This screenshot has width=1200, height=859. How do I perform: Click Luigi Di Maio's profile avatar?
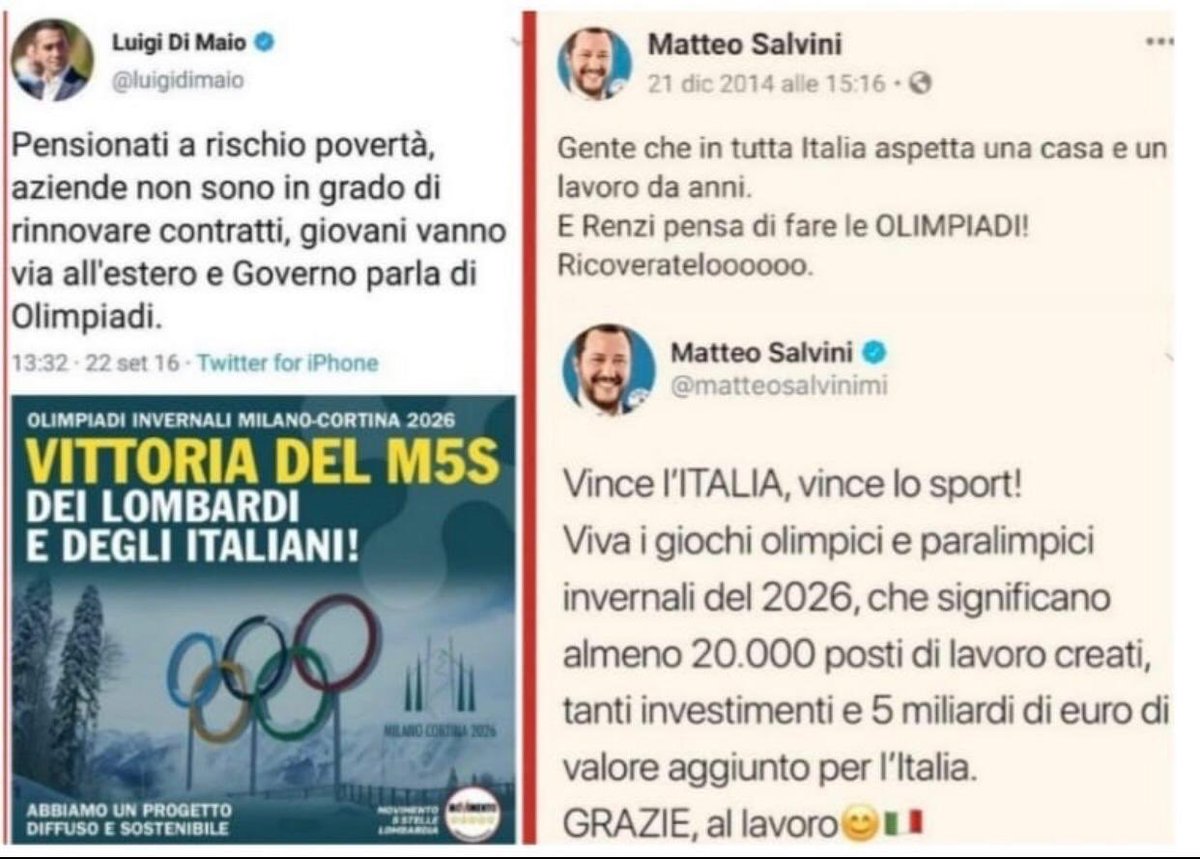tap(52, 60)
